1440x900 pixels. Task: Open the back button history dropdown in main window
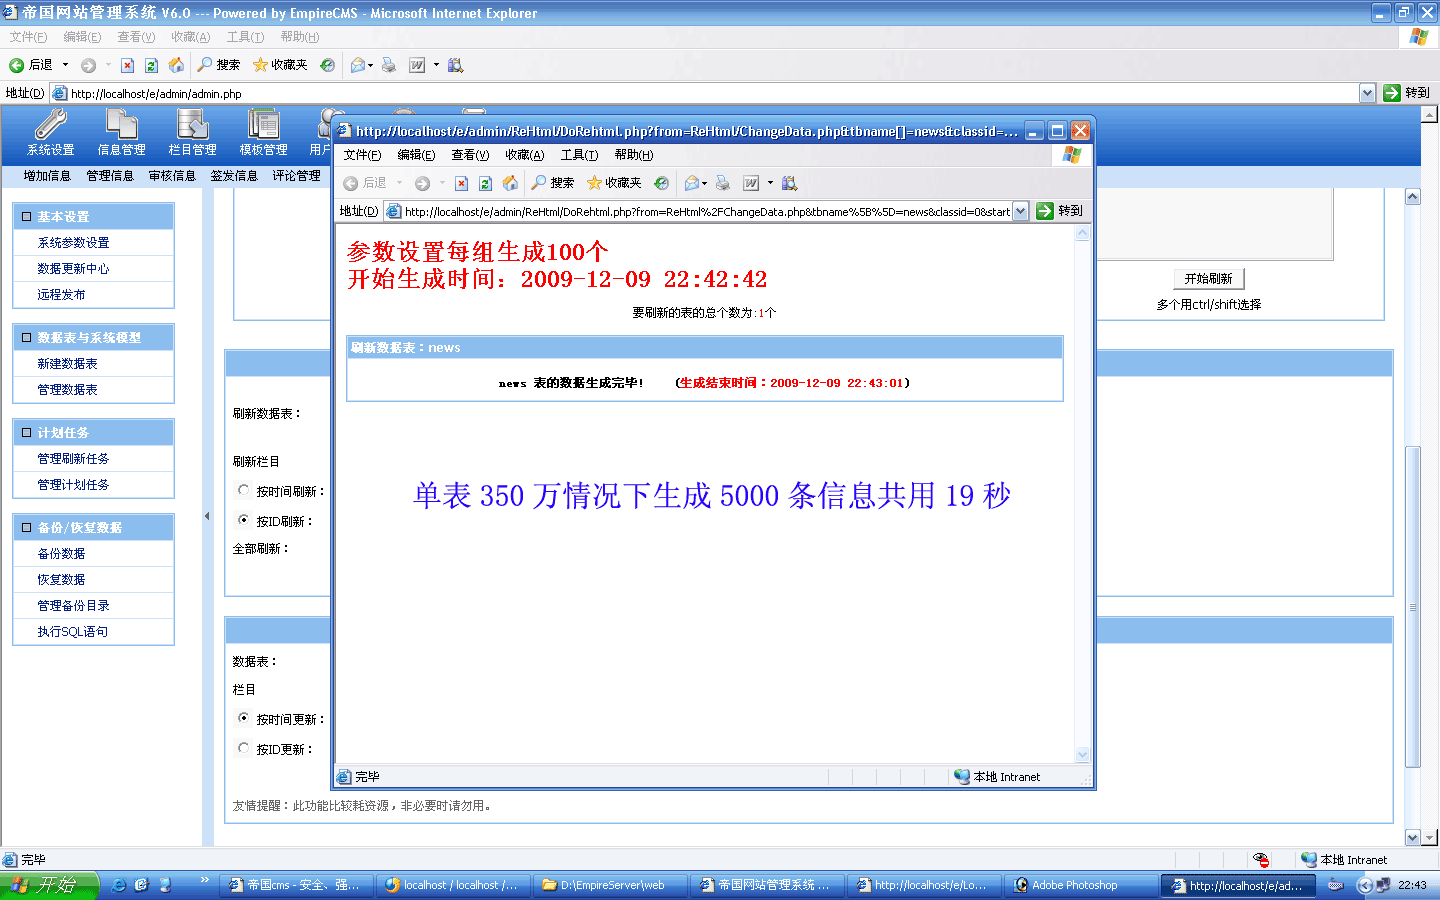click(x=66, y=65)
